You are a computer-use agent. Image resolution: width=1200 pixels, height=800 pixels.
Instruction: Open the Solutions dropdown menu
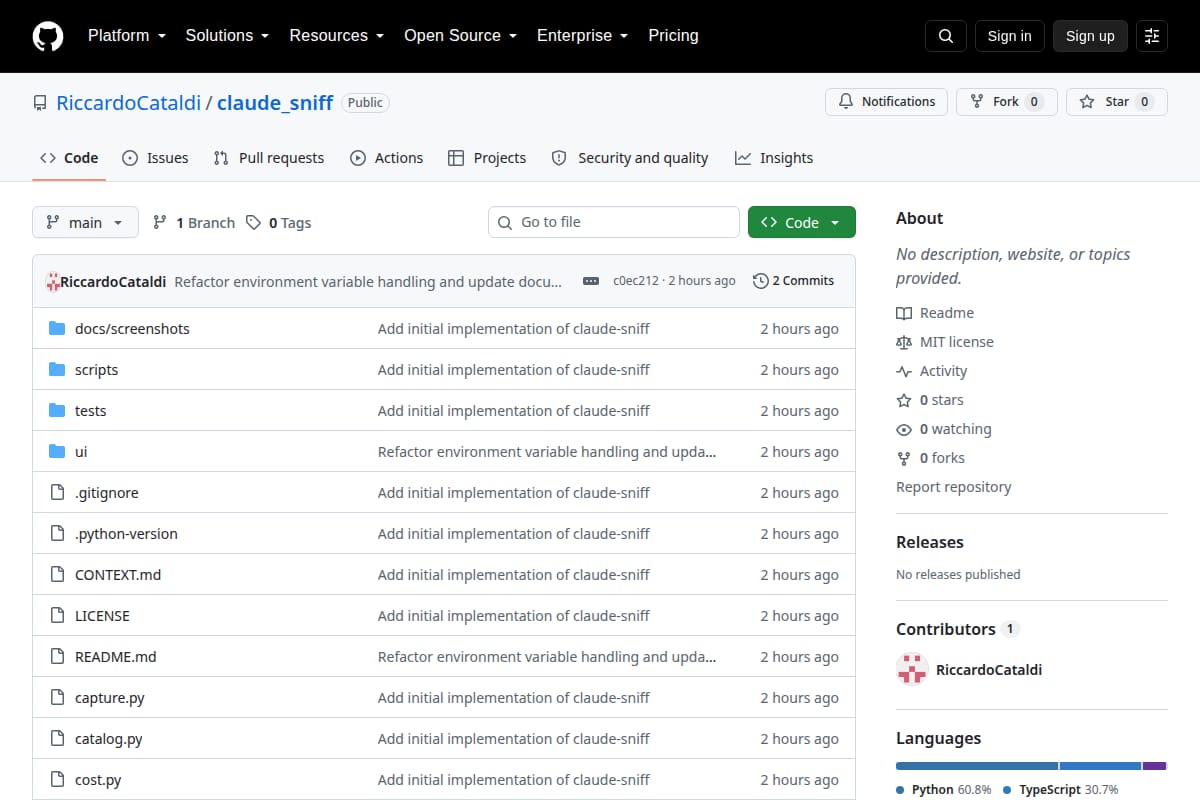(x=227, y=36)
